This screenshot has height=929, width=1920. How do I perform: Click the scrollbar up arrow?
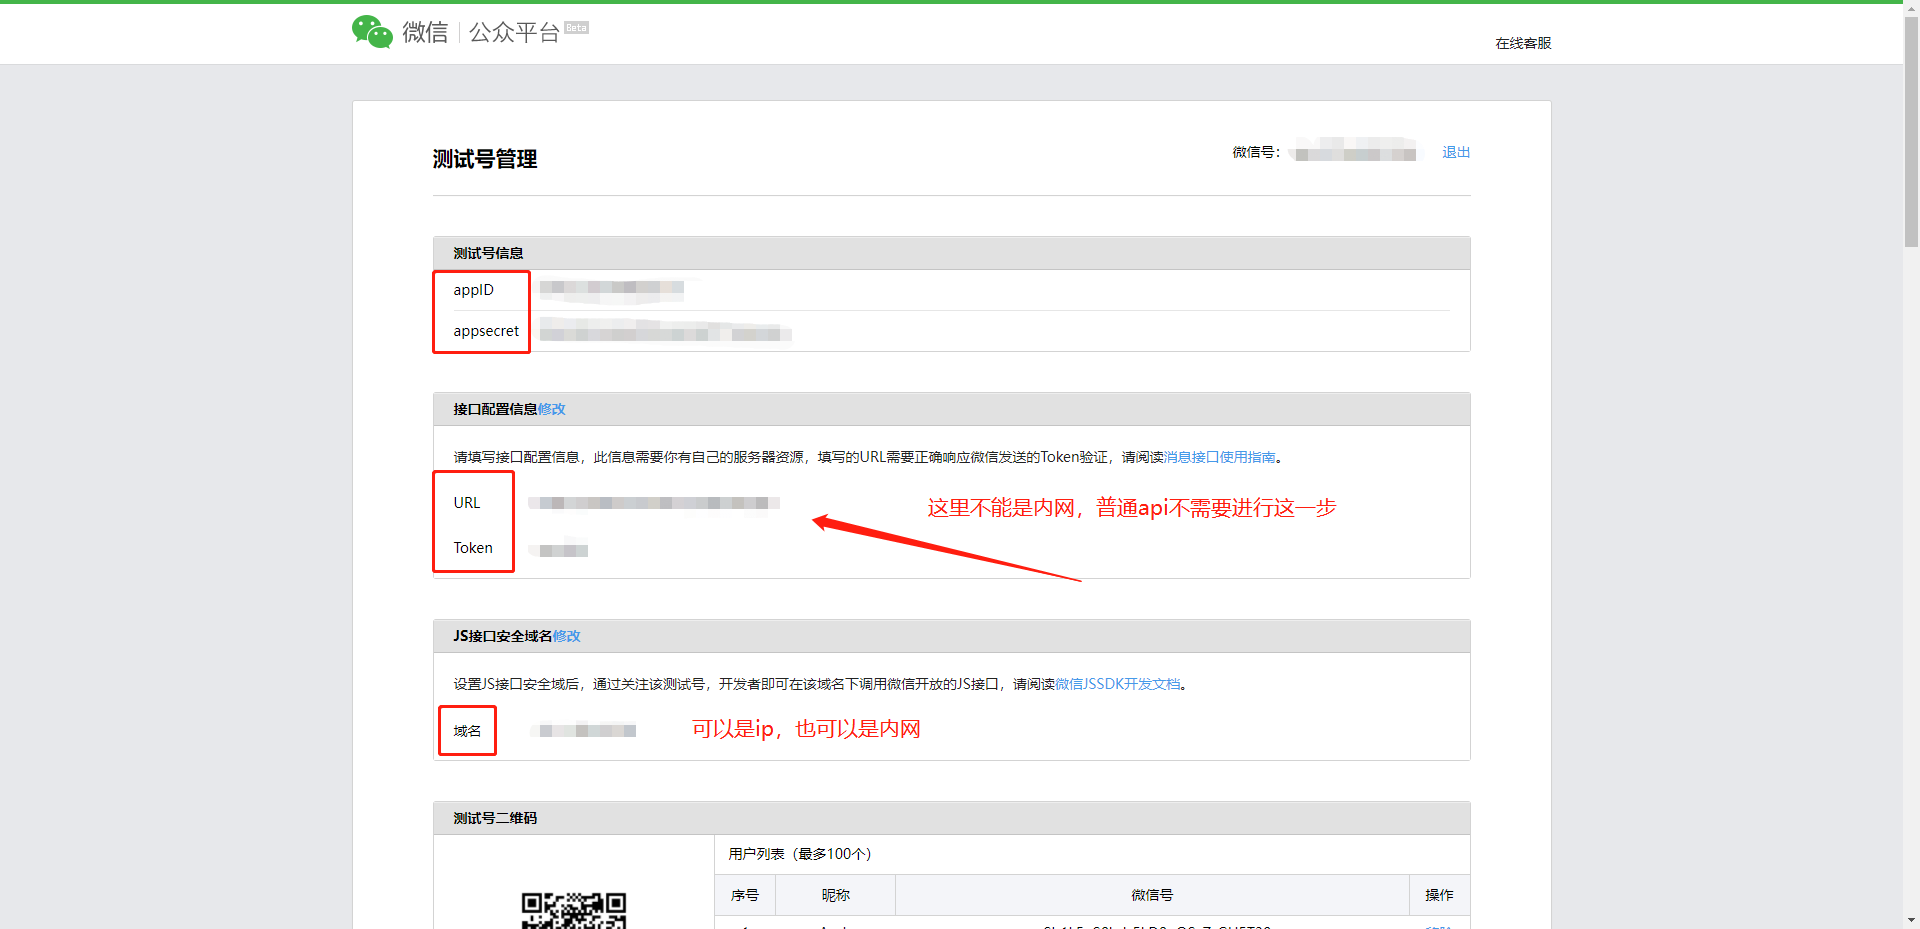[x=1911, y=9]
